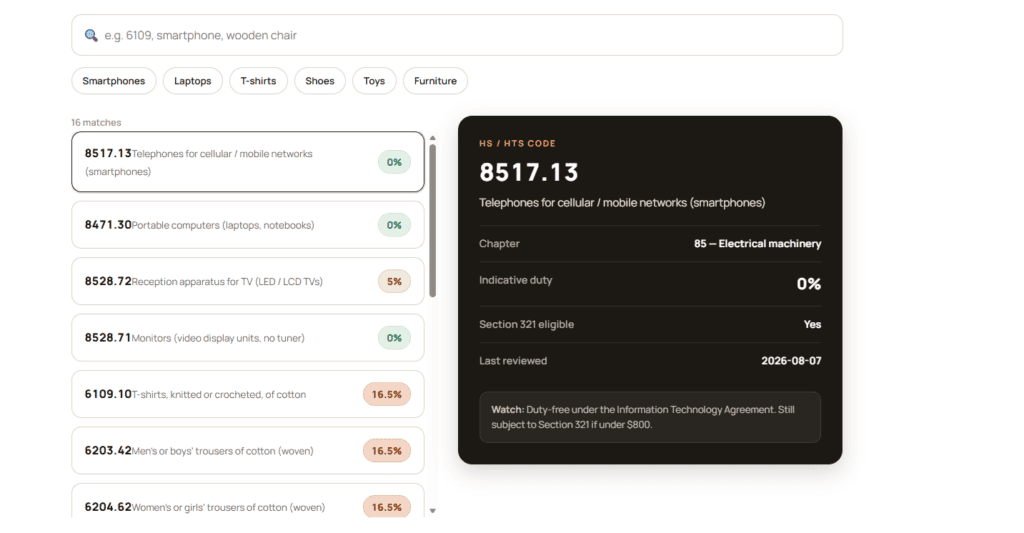
Task: Select the Shoes quick filter chip
Action: [320, 81]
